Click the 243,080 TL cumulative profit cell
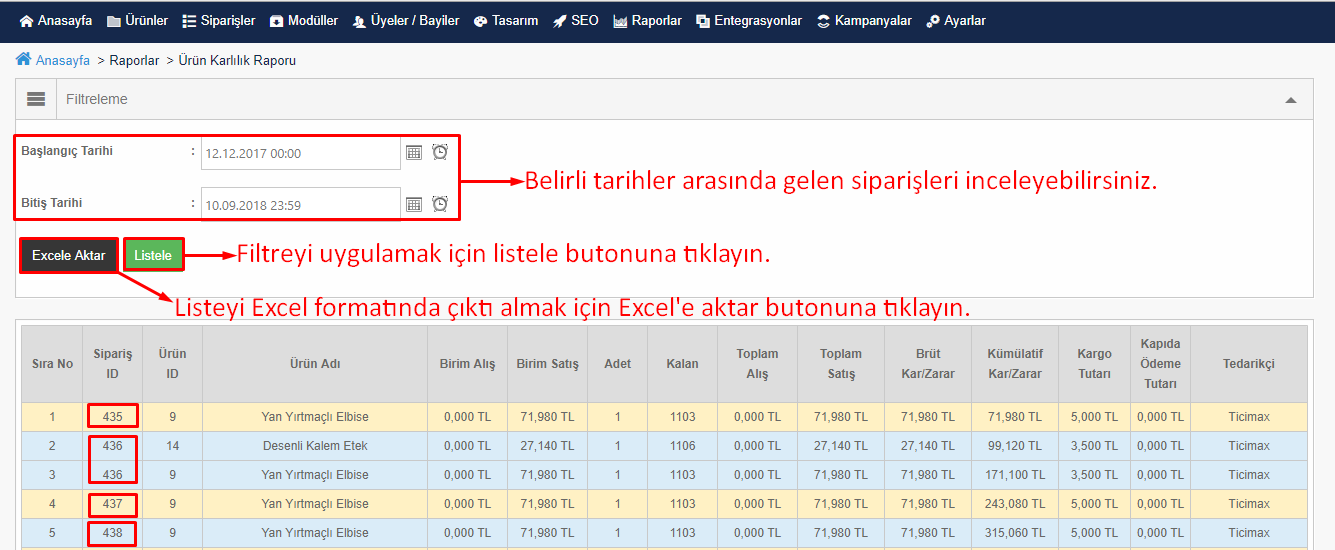 click(x=1015, y=504)
